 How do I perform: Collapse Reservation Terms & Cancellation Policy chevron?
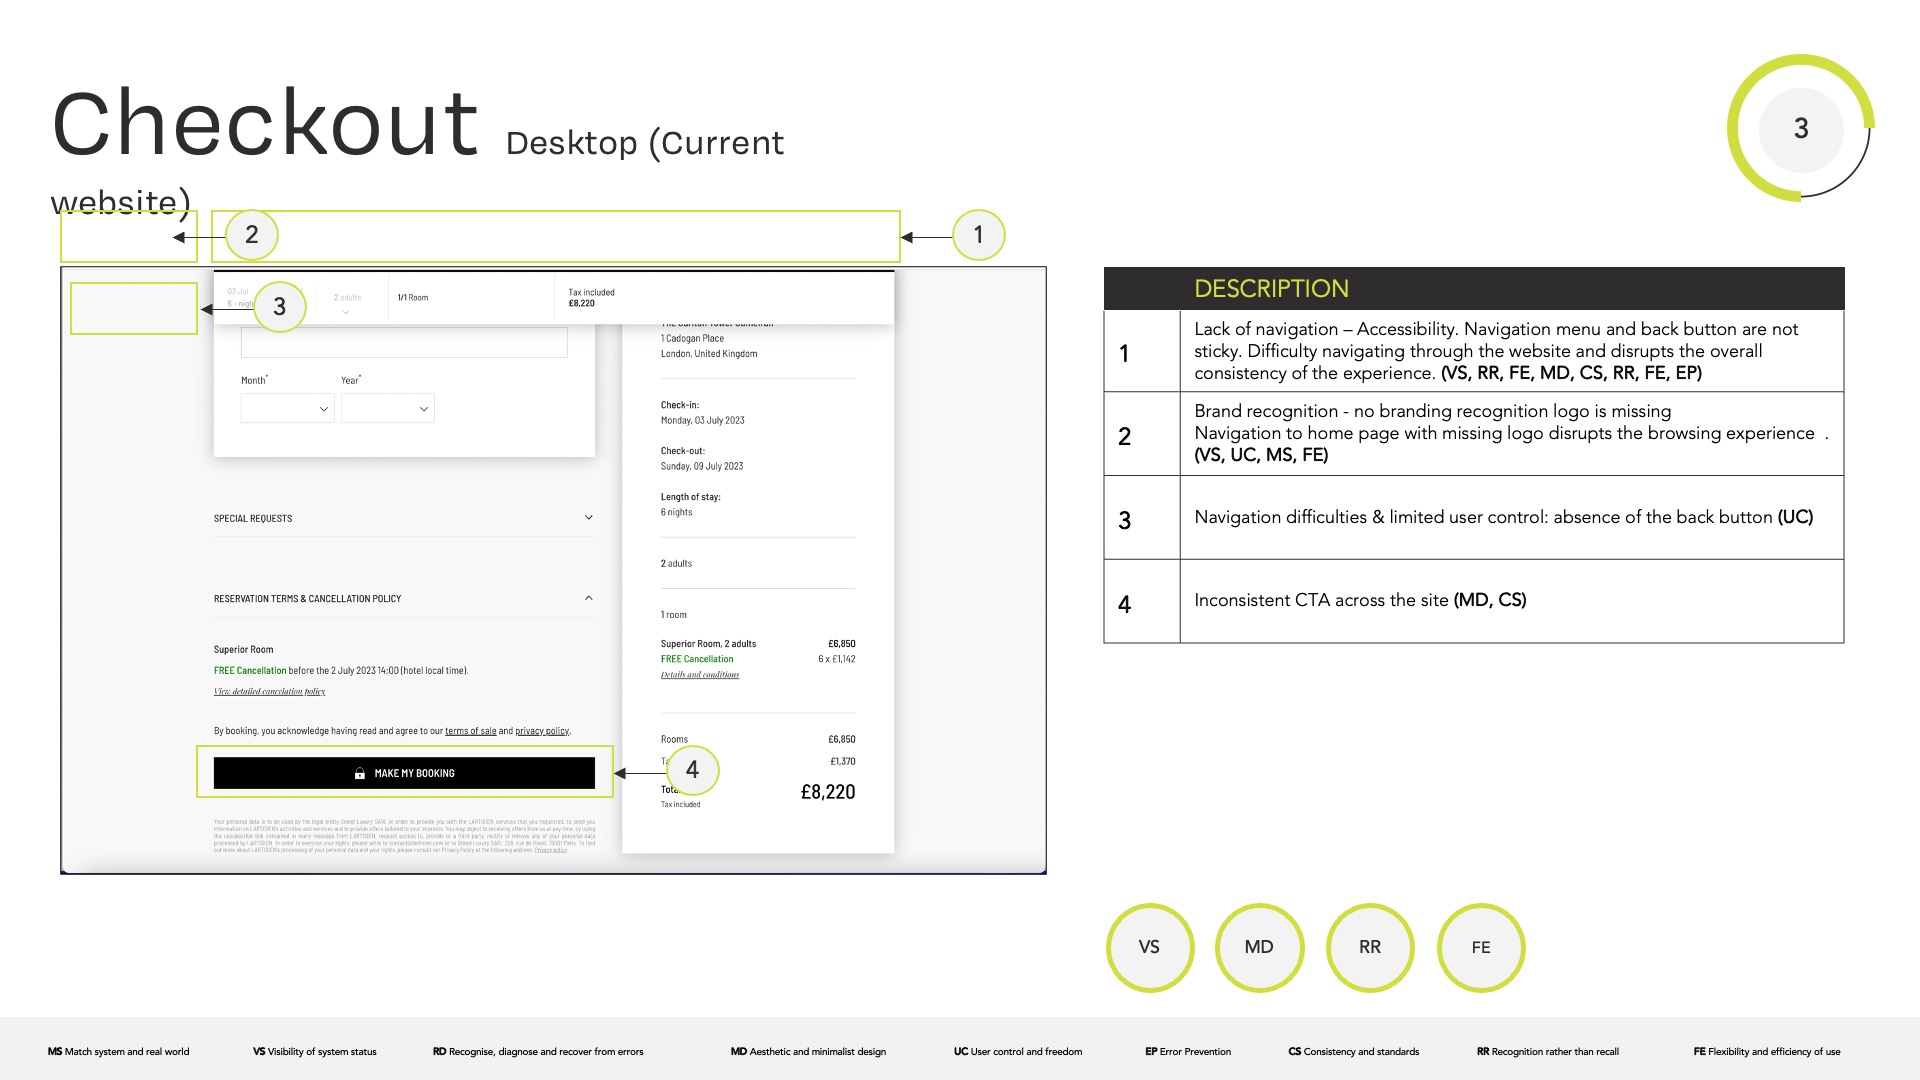pyautogui.click(x=588, y=598)
